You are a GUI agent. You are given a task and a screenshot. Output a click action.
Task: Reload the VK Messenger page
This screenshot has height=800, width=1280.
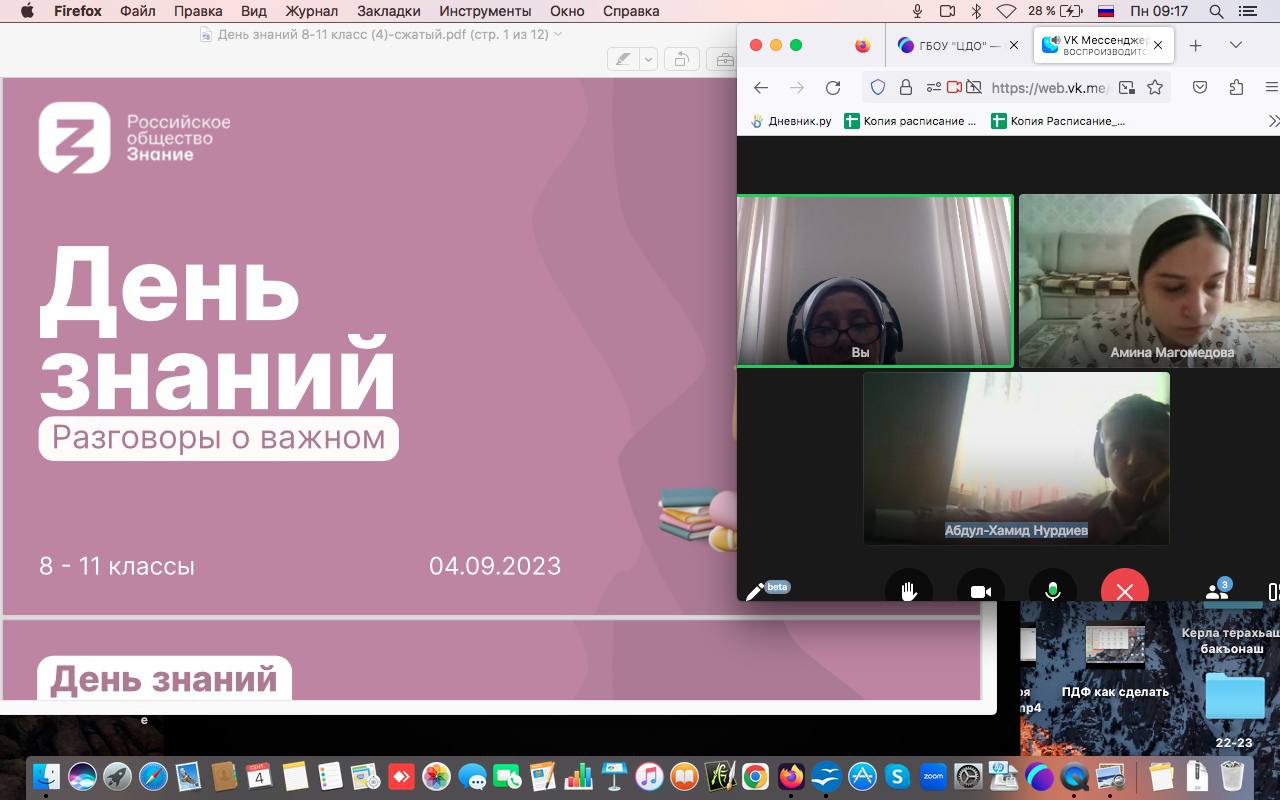pyautogui.click(x=832, y=88)
